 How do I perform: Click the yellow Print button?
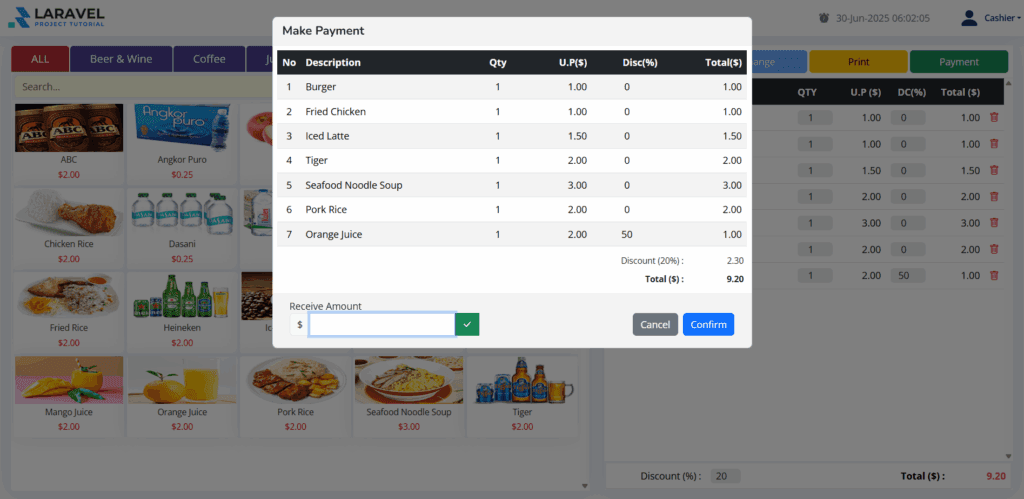(x=858, y=62)
